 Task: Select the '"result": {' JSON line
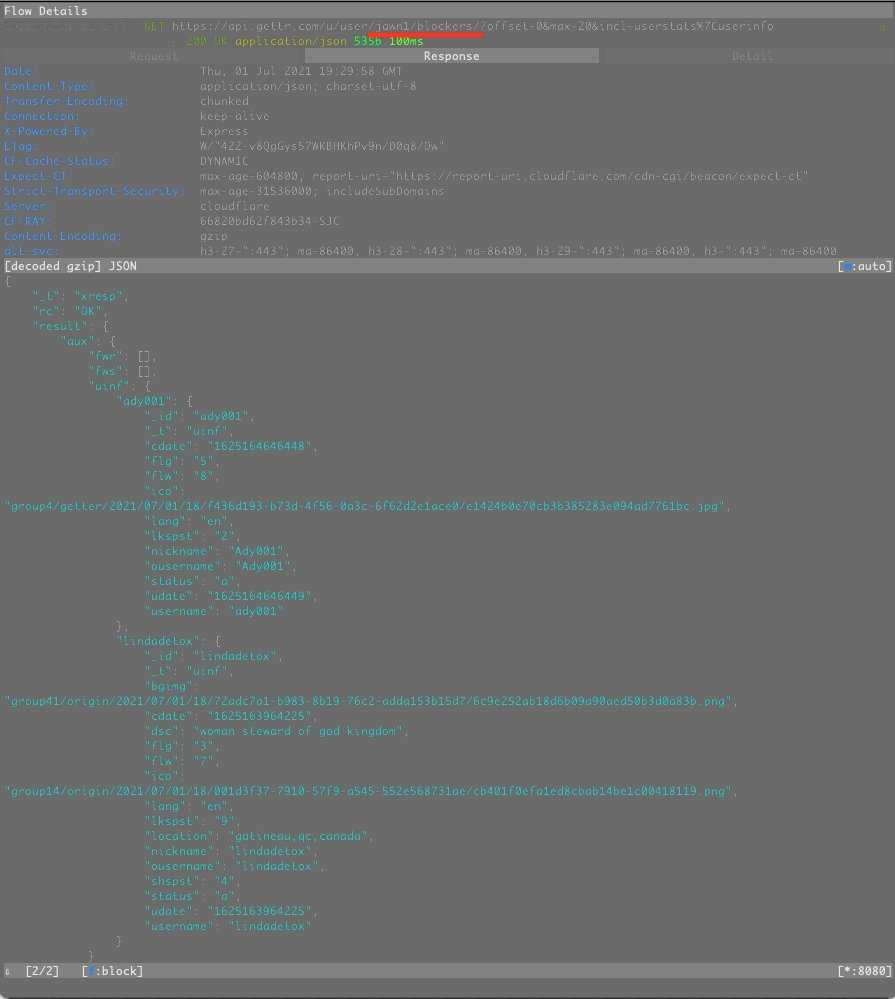pos(70,326)
